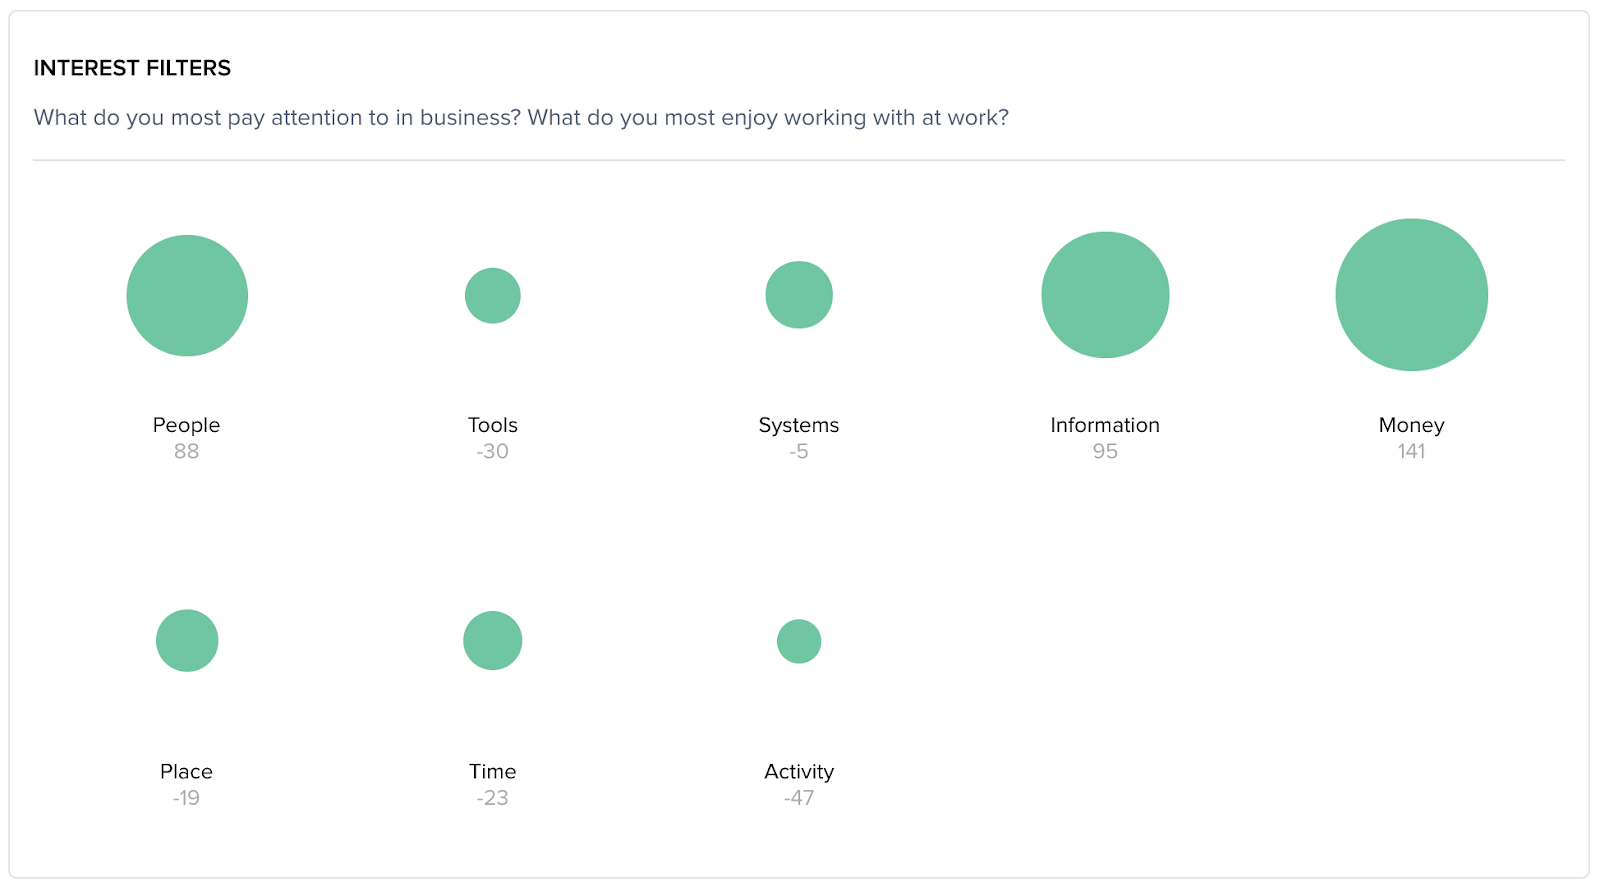Select the Place label
Viewport: 1600px width, 887px height.
click(x=186, y=771)
